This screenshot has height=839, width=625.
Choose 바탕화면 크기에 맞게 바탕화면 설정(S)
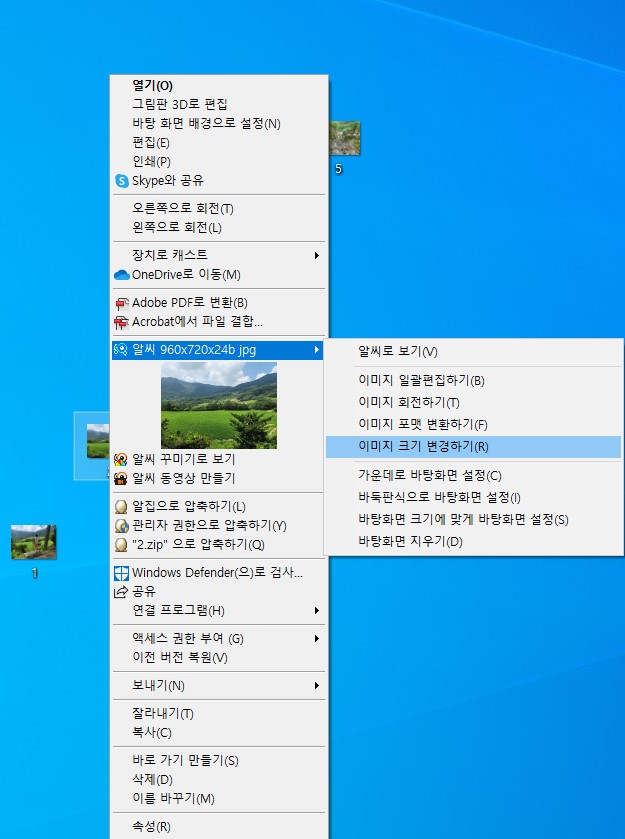[x=474, y=520]
